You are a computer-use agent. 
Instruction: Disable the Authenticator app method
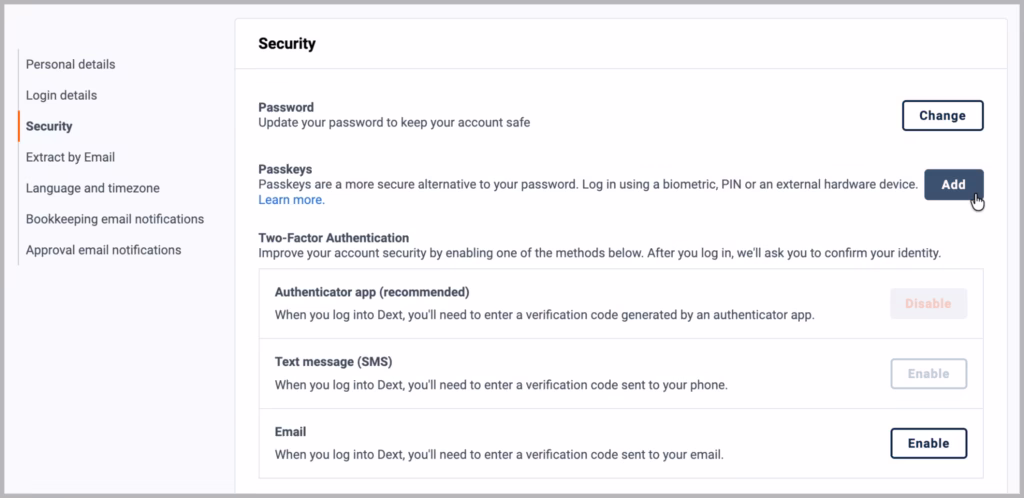(928, 303)
